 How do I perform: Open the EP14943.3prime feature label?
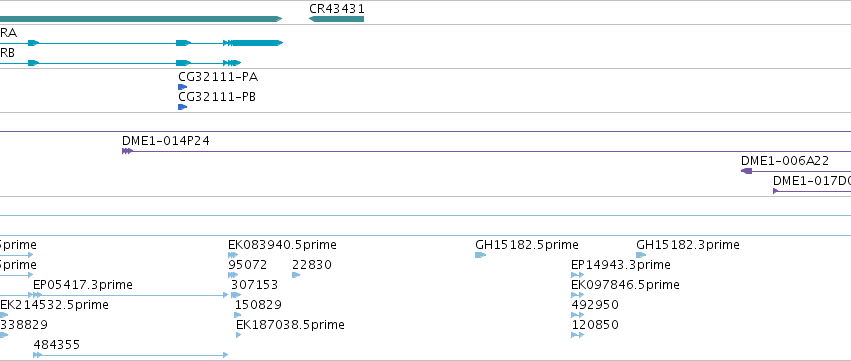click(620, 265)
